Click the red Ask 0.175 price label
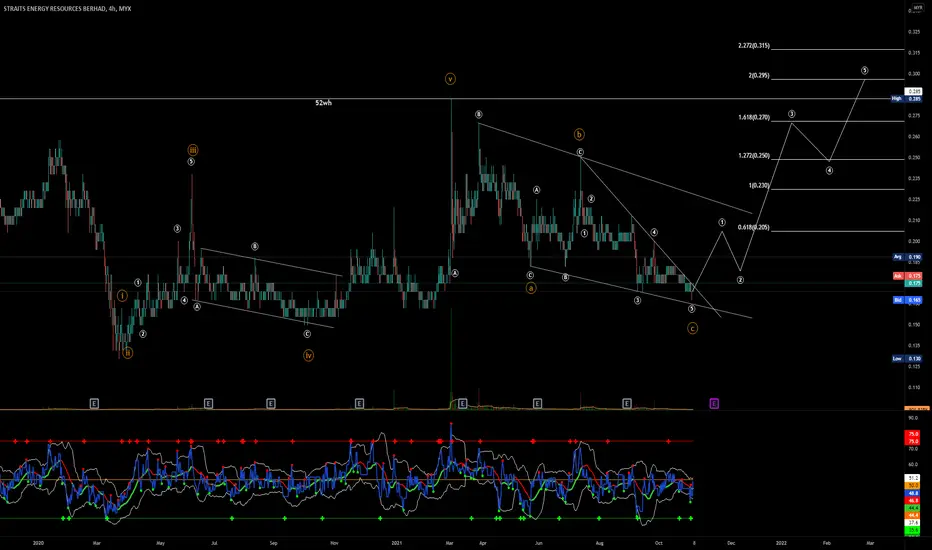The width and height of the screenshot is (932, 550). 907,276
